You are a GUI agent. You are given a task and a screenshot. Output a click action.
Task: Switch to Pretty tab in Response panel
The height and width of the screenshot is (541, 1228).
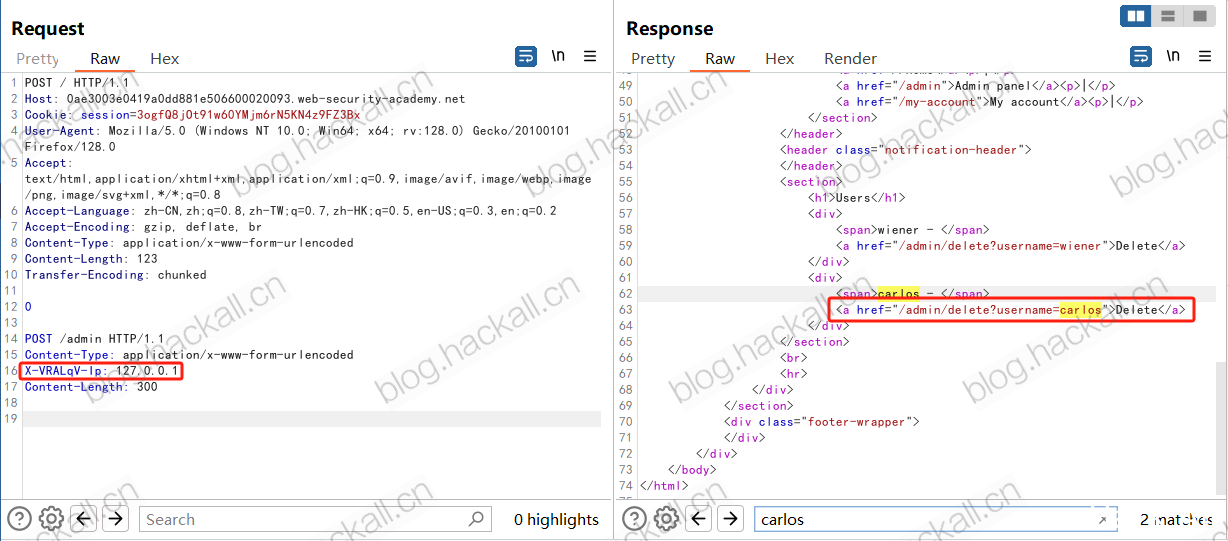653,59
